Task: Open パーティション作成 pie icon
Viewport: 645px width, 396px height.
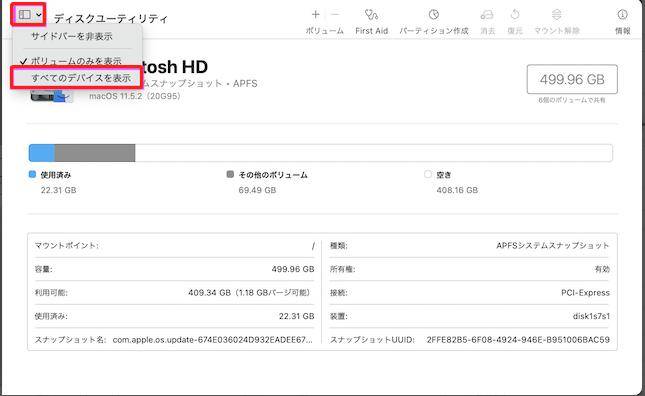Action: point(434,15)
